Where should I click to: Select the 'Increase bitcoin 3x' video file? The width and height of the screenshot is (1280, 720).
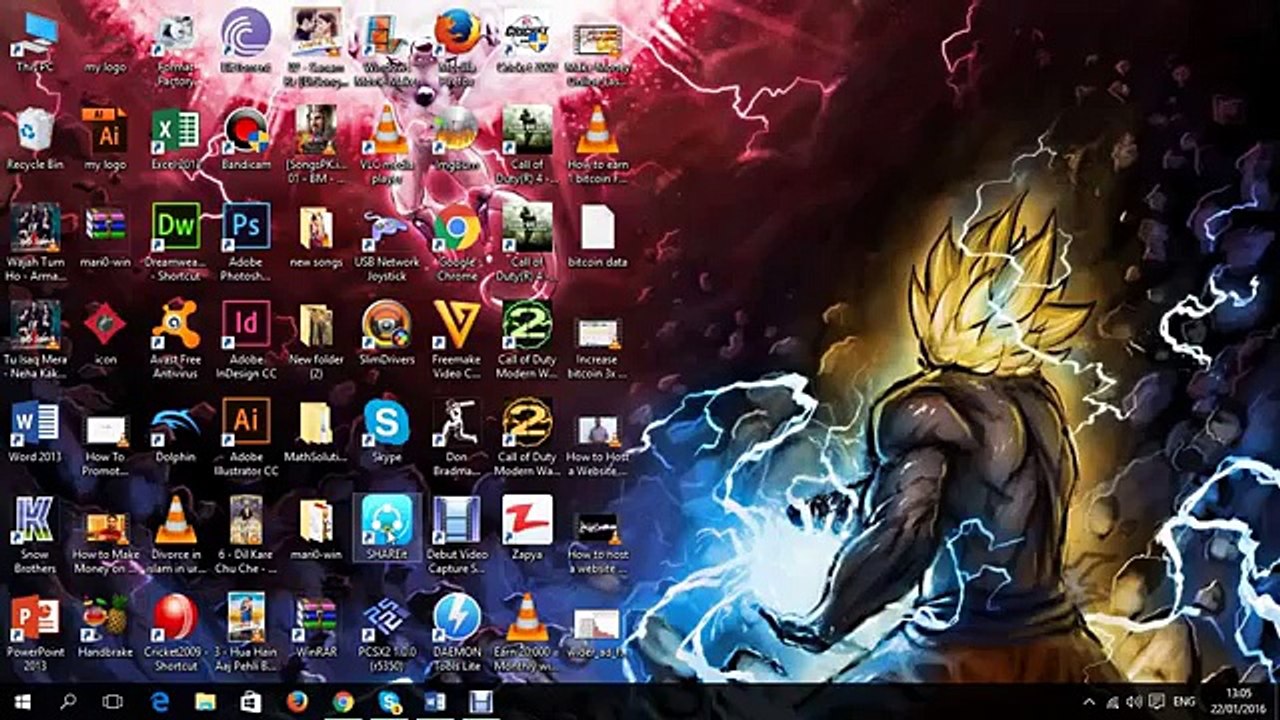(597, 346)
